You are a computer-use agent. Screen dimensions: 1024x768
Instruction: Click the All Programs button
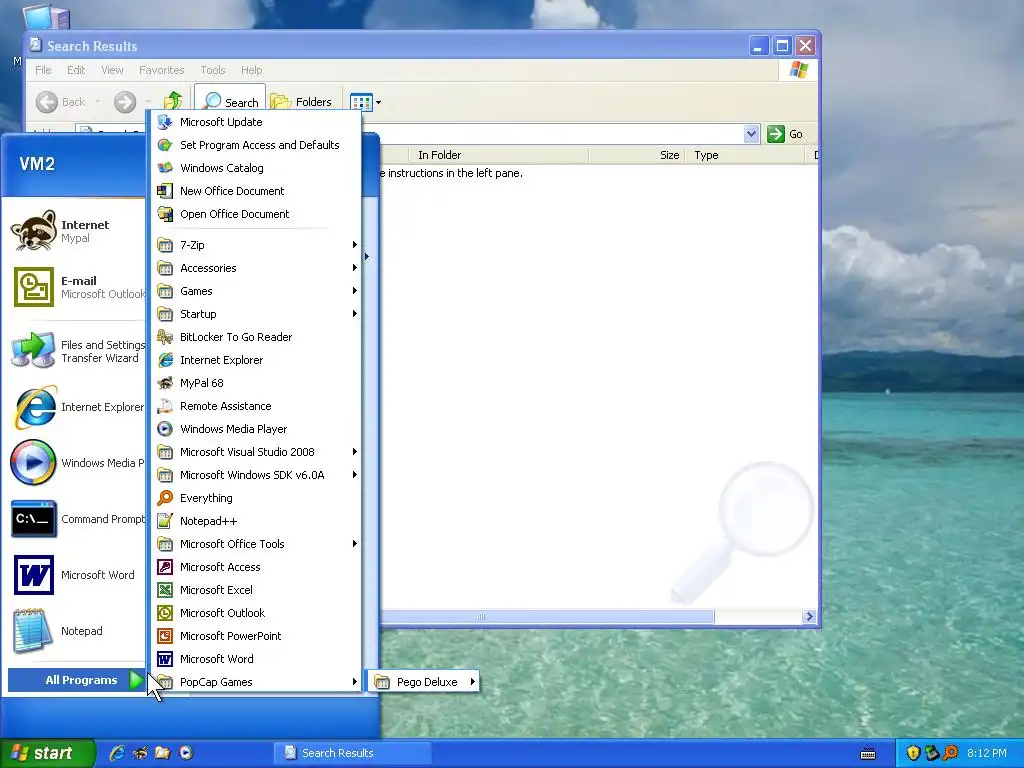pos(76,680)
